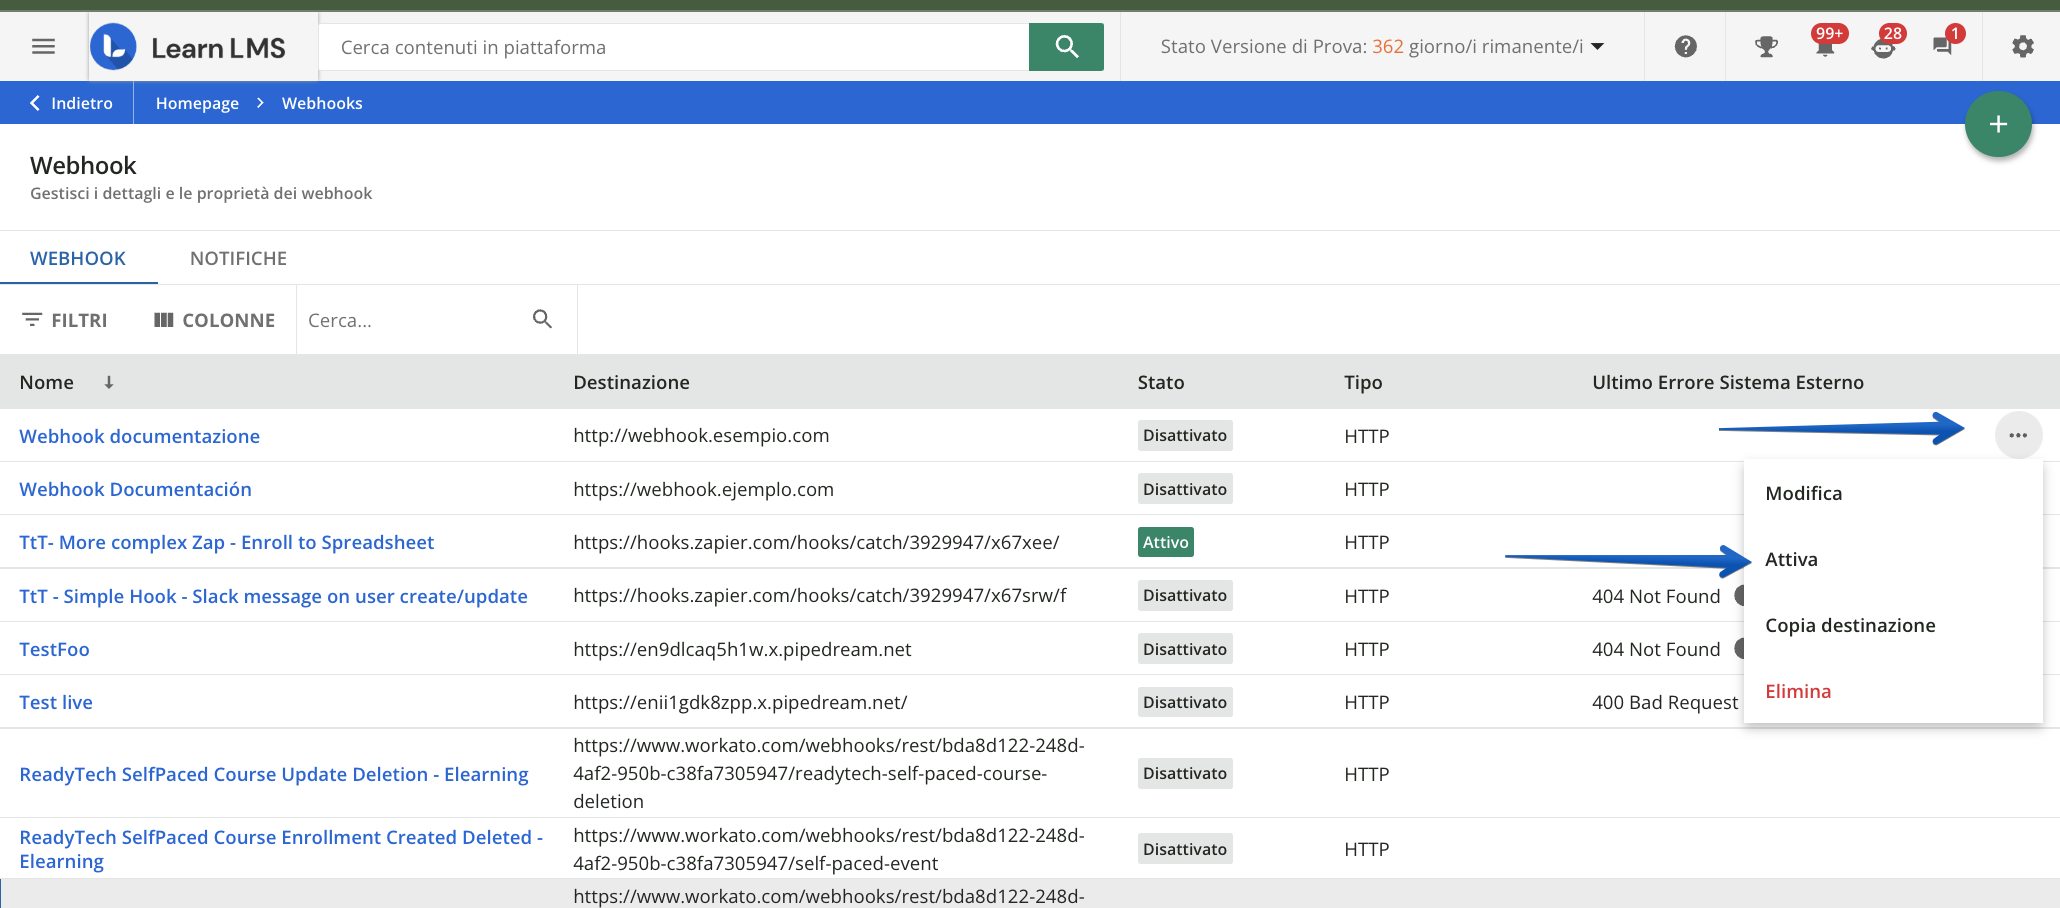The width and height of the screenshot is (2060, 908).
Task: Open the TestFoo webhook link
Action: (x=55, y=649)
